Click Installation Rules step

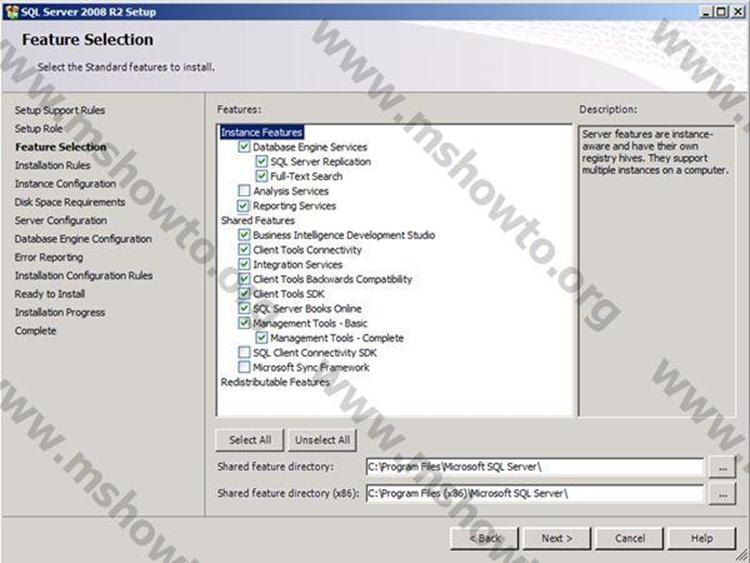[x=53, y=166]
